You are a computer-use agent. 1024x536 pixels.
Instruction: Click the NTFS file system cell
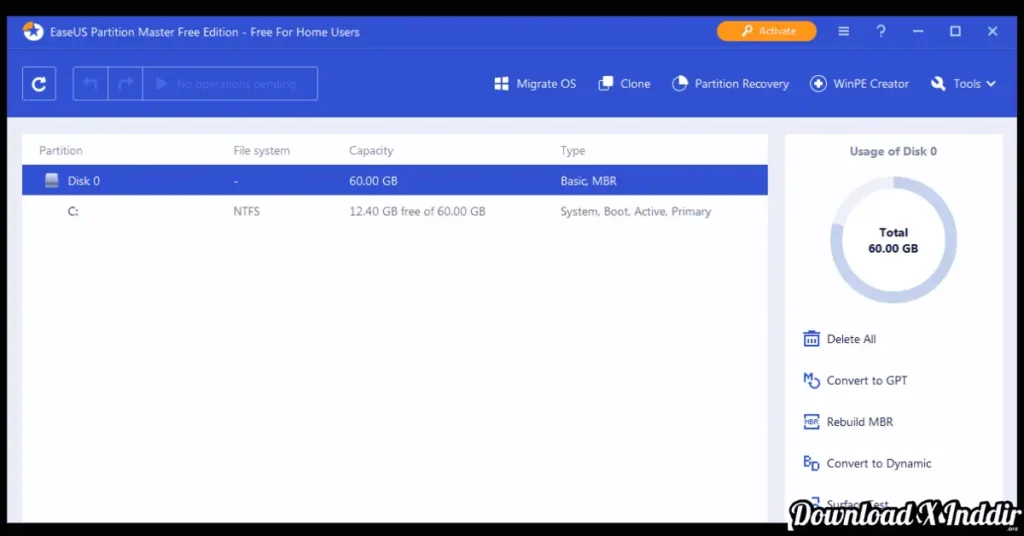(x=246, y=211)
